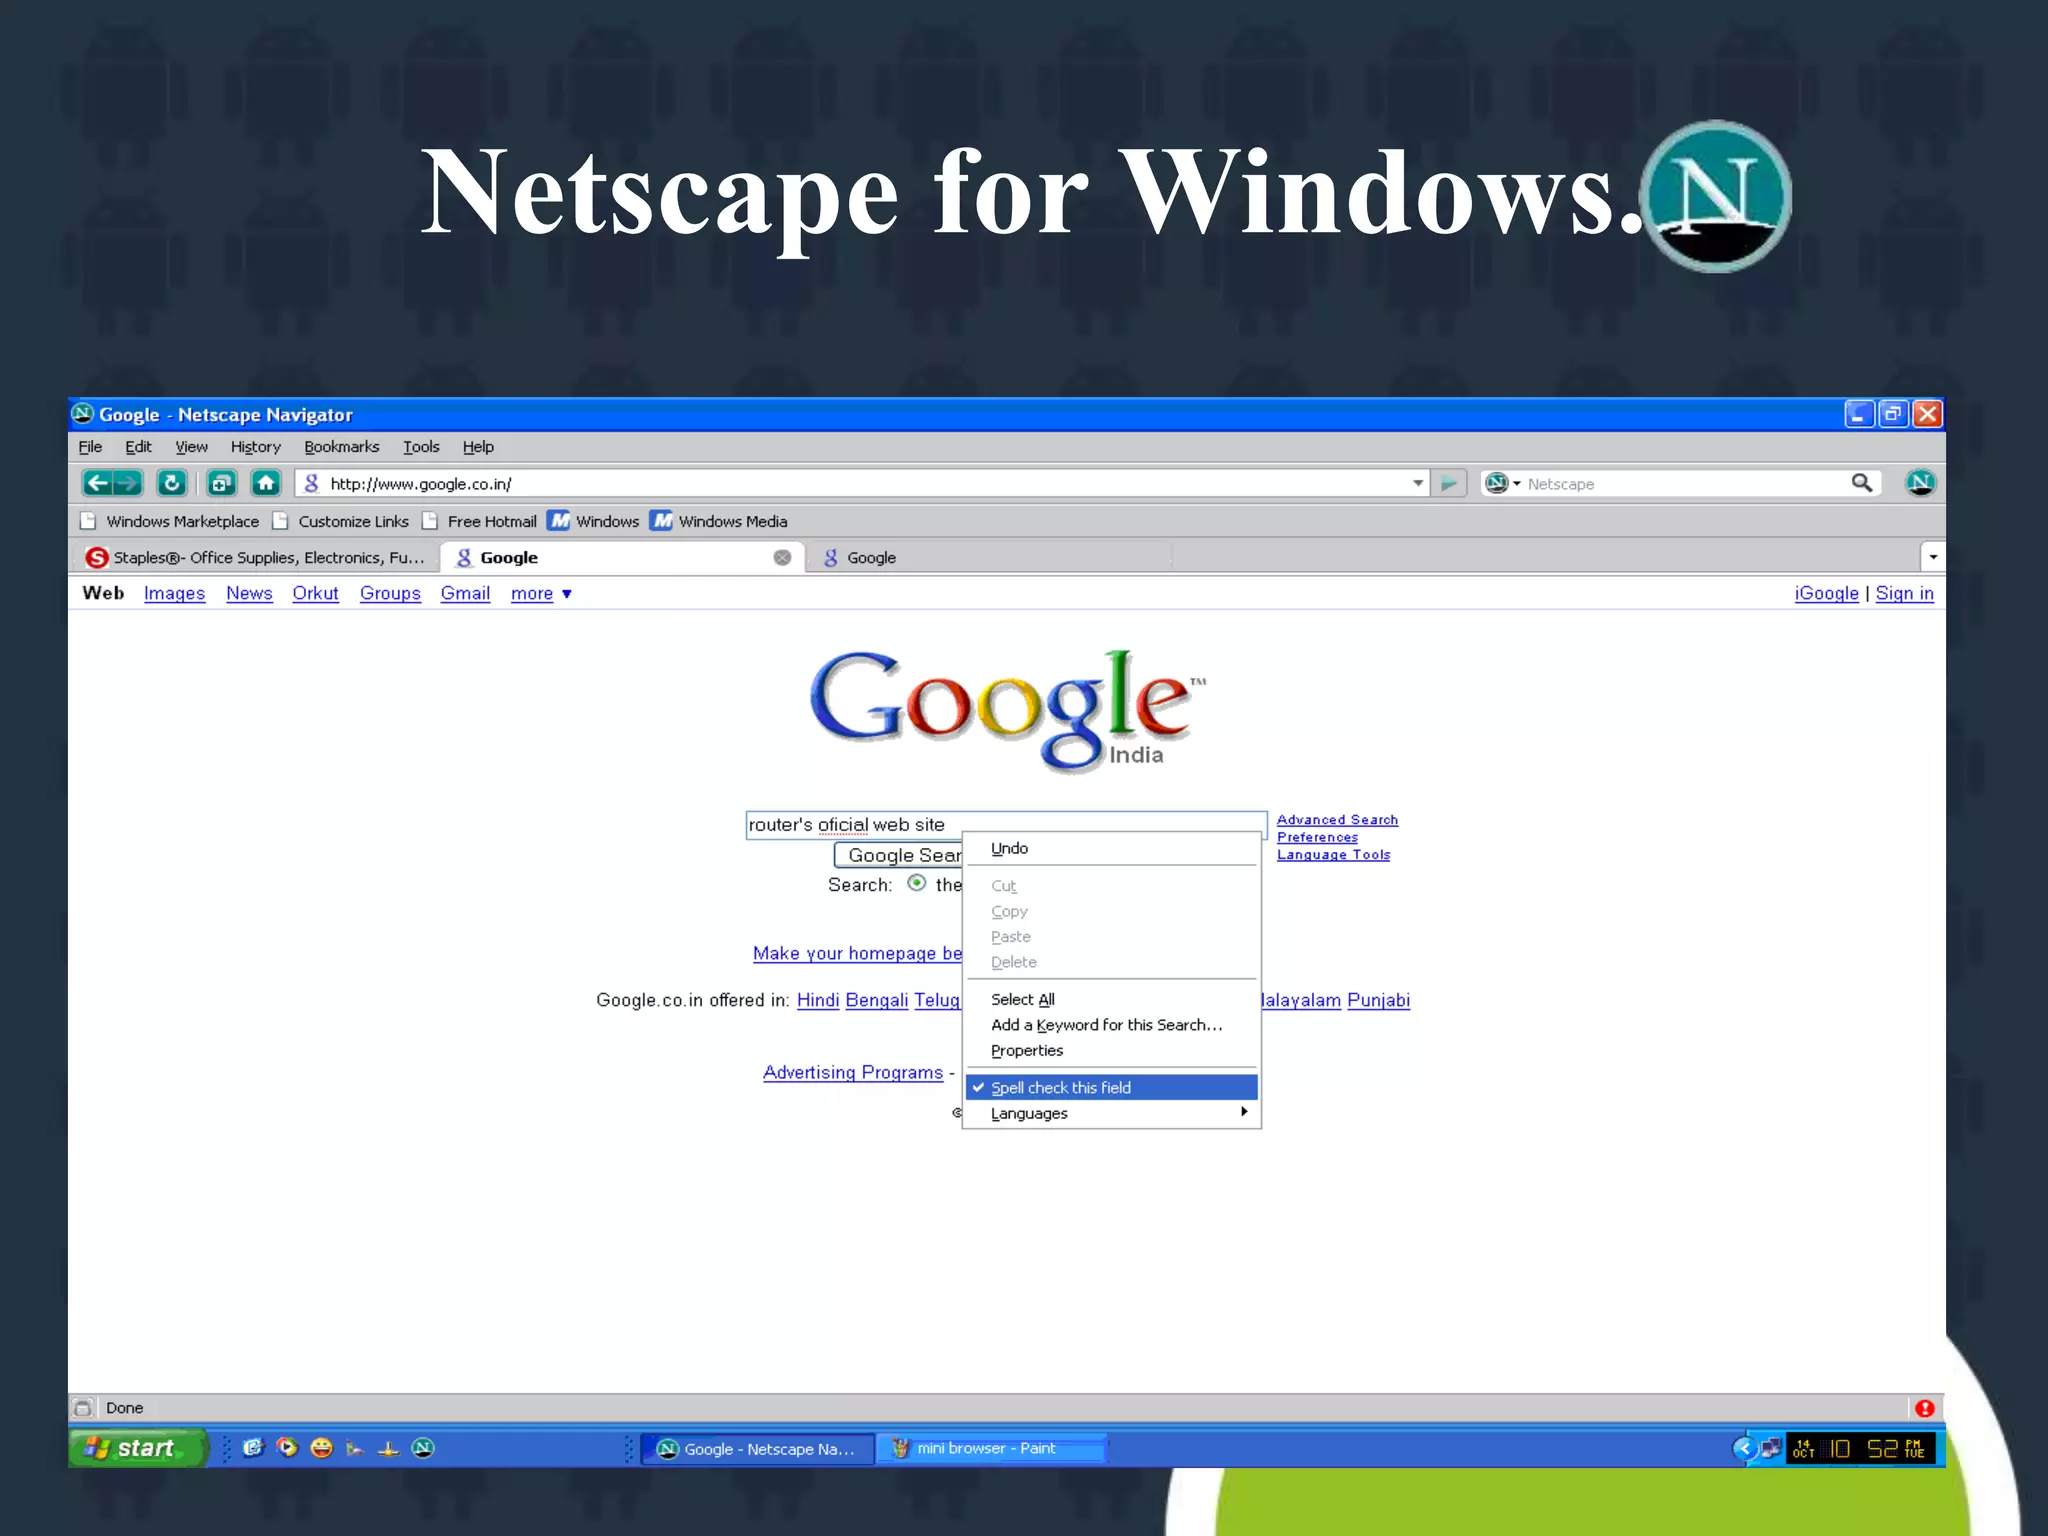Open the iGoogle link
Screen dimensions: 2048x1536
click(1826, 594)
